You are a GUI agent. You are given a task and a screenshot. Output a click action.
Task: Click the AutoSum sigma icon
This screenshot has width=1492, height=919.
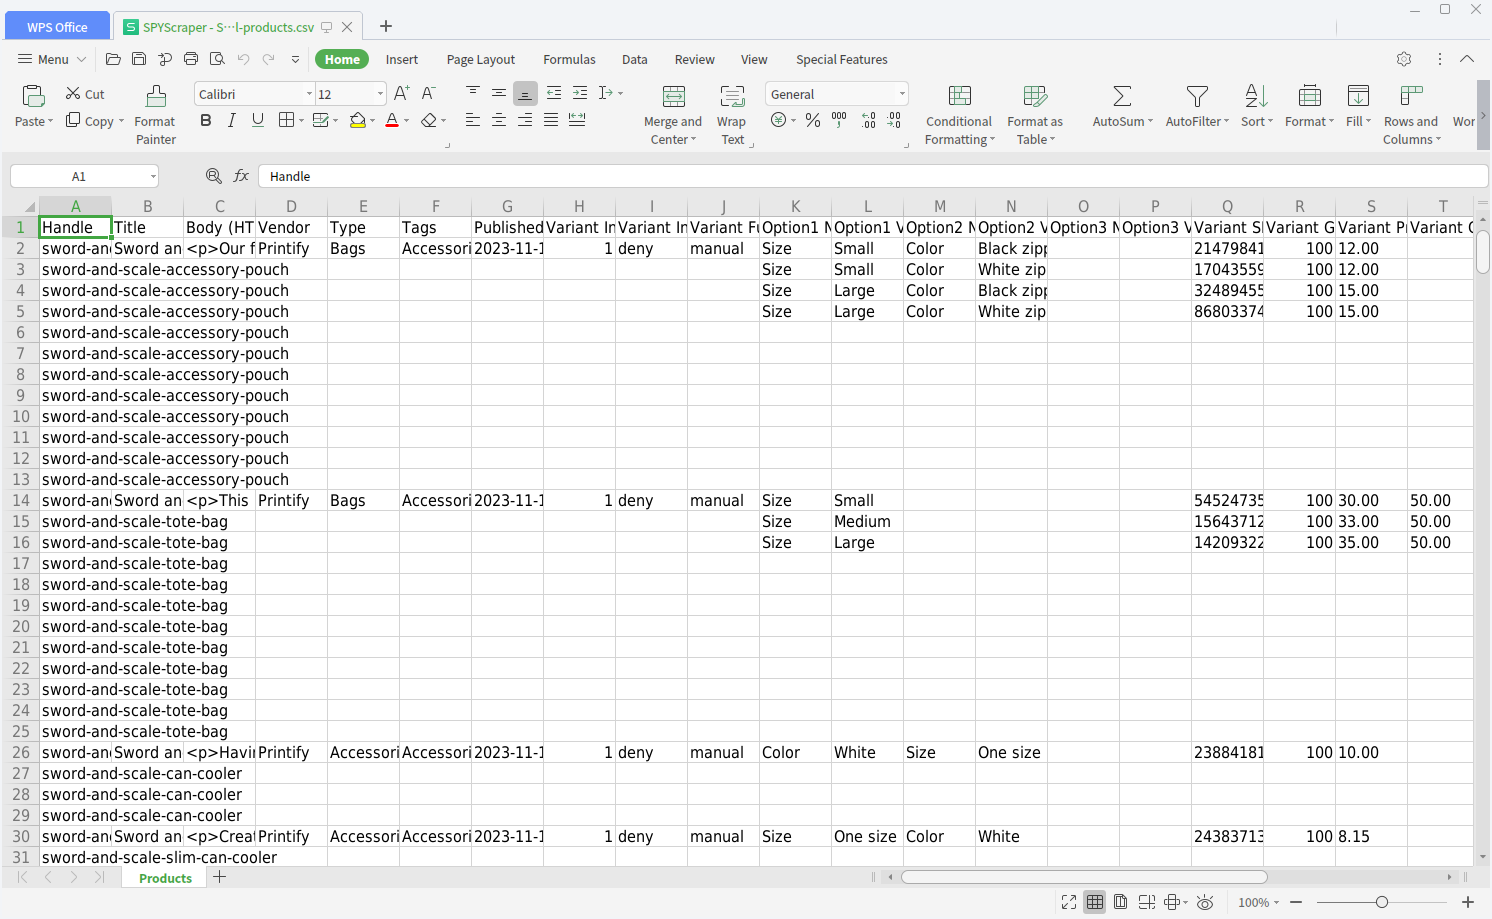pos(1122,96)
